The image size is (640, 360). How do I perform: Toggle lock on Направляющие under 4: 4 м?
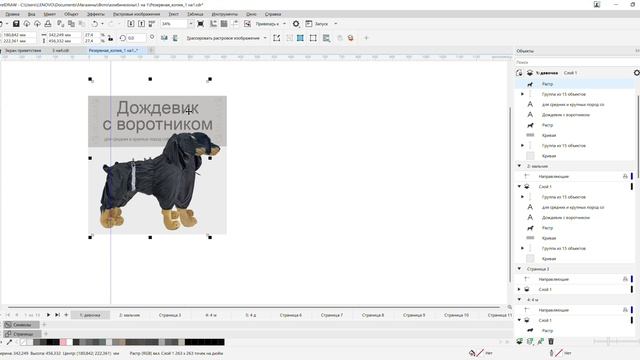coord(625,310)
